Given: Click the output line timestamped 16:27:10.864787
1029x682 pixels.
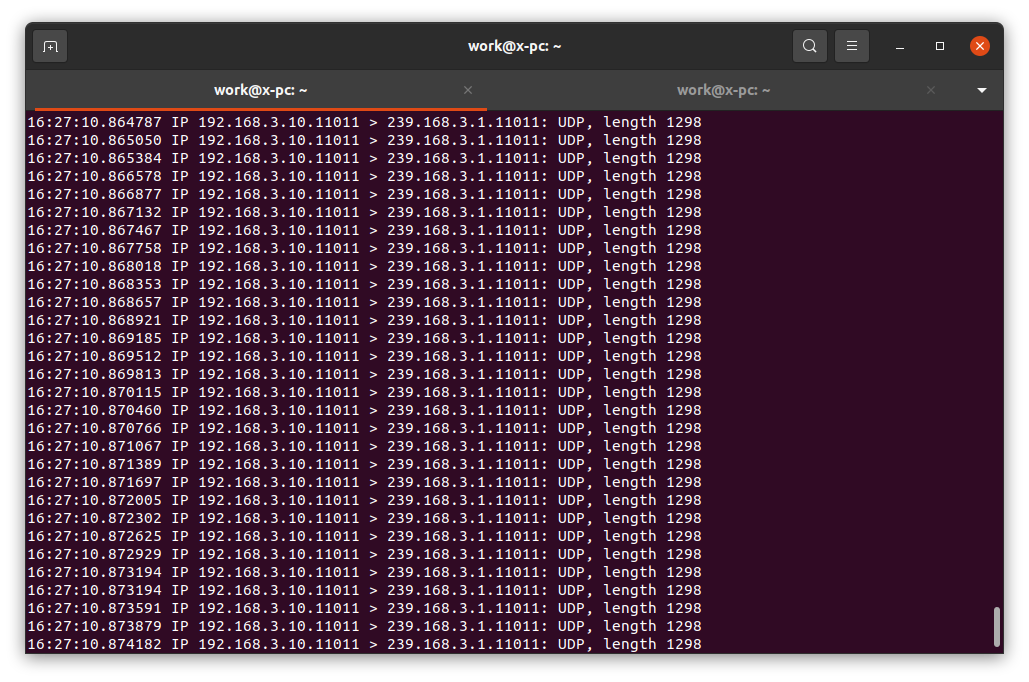Looking at the screenshot, I should pyautogui.click(x=364, y=122).
